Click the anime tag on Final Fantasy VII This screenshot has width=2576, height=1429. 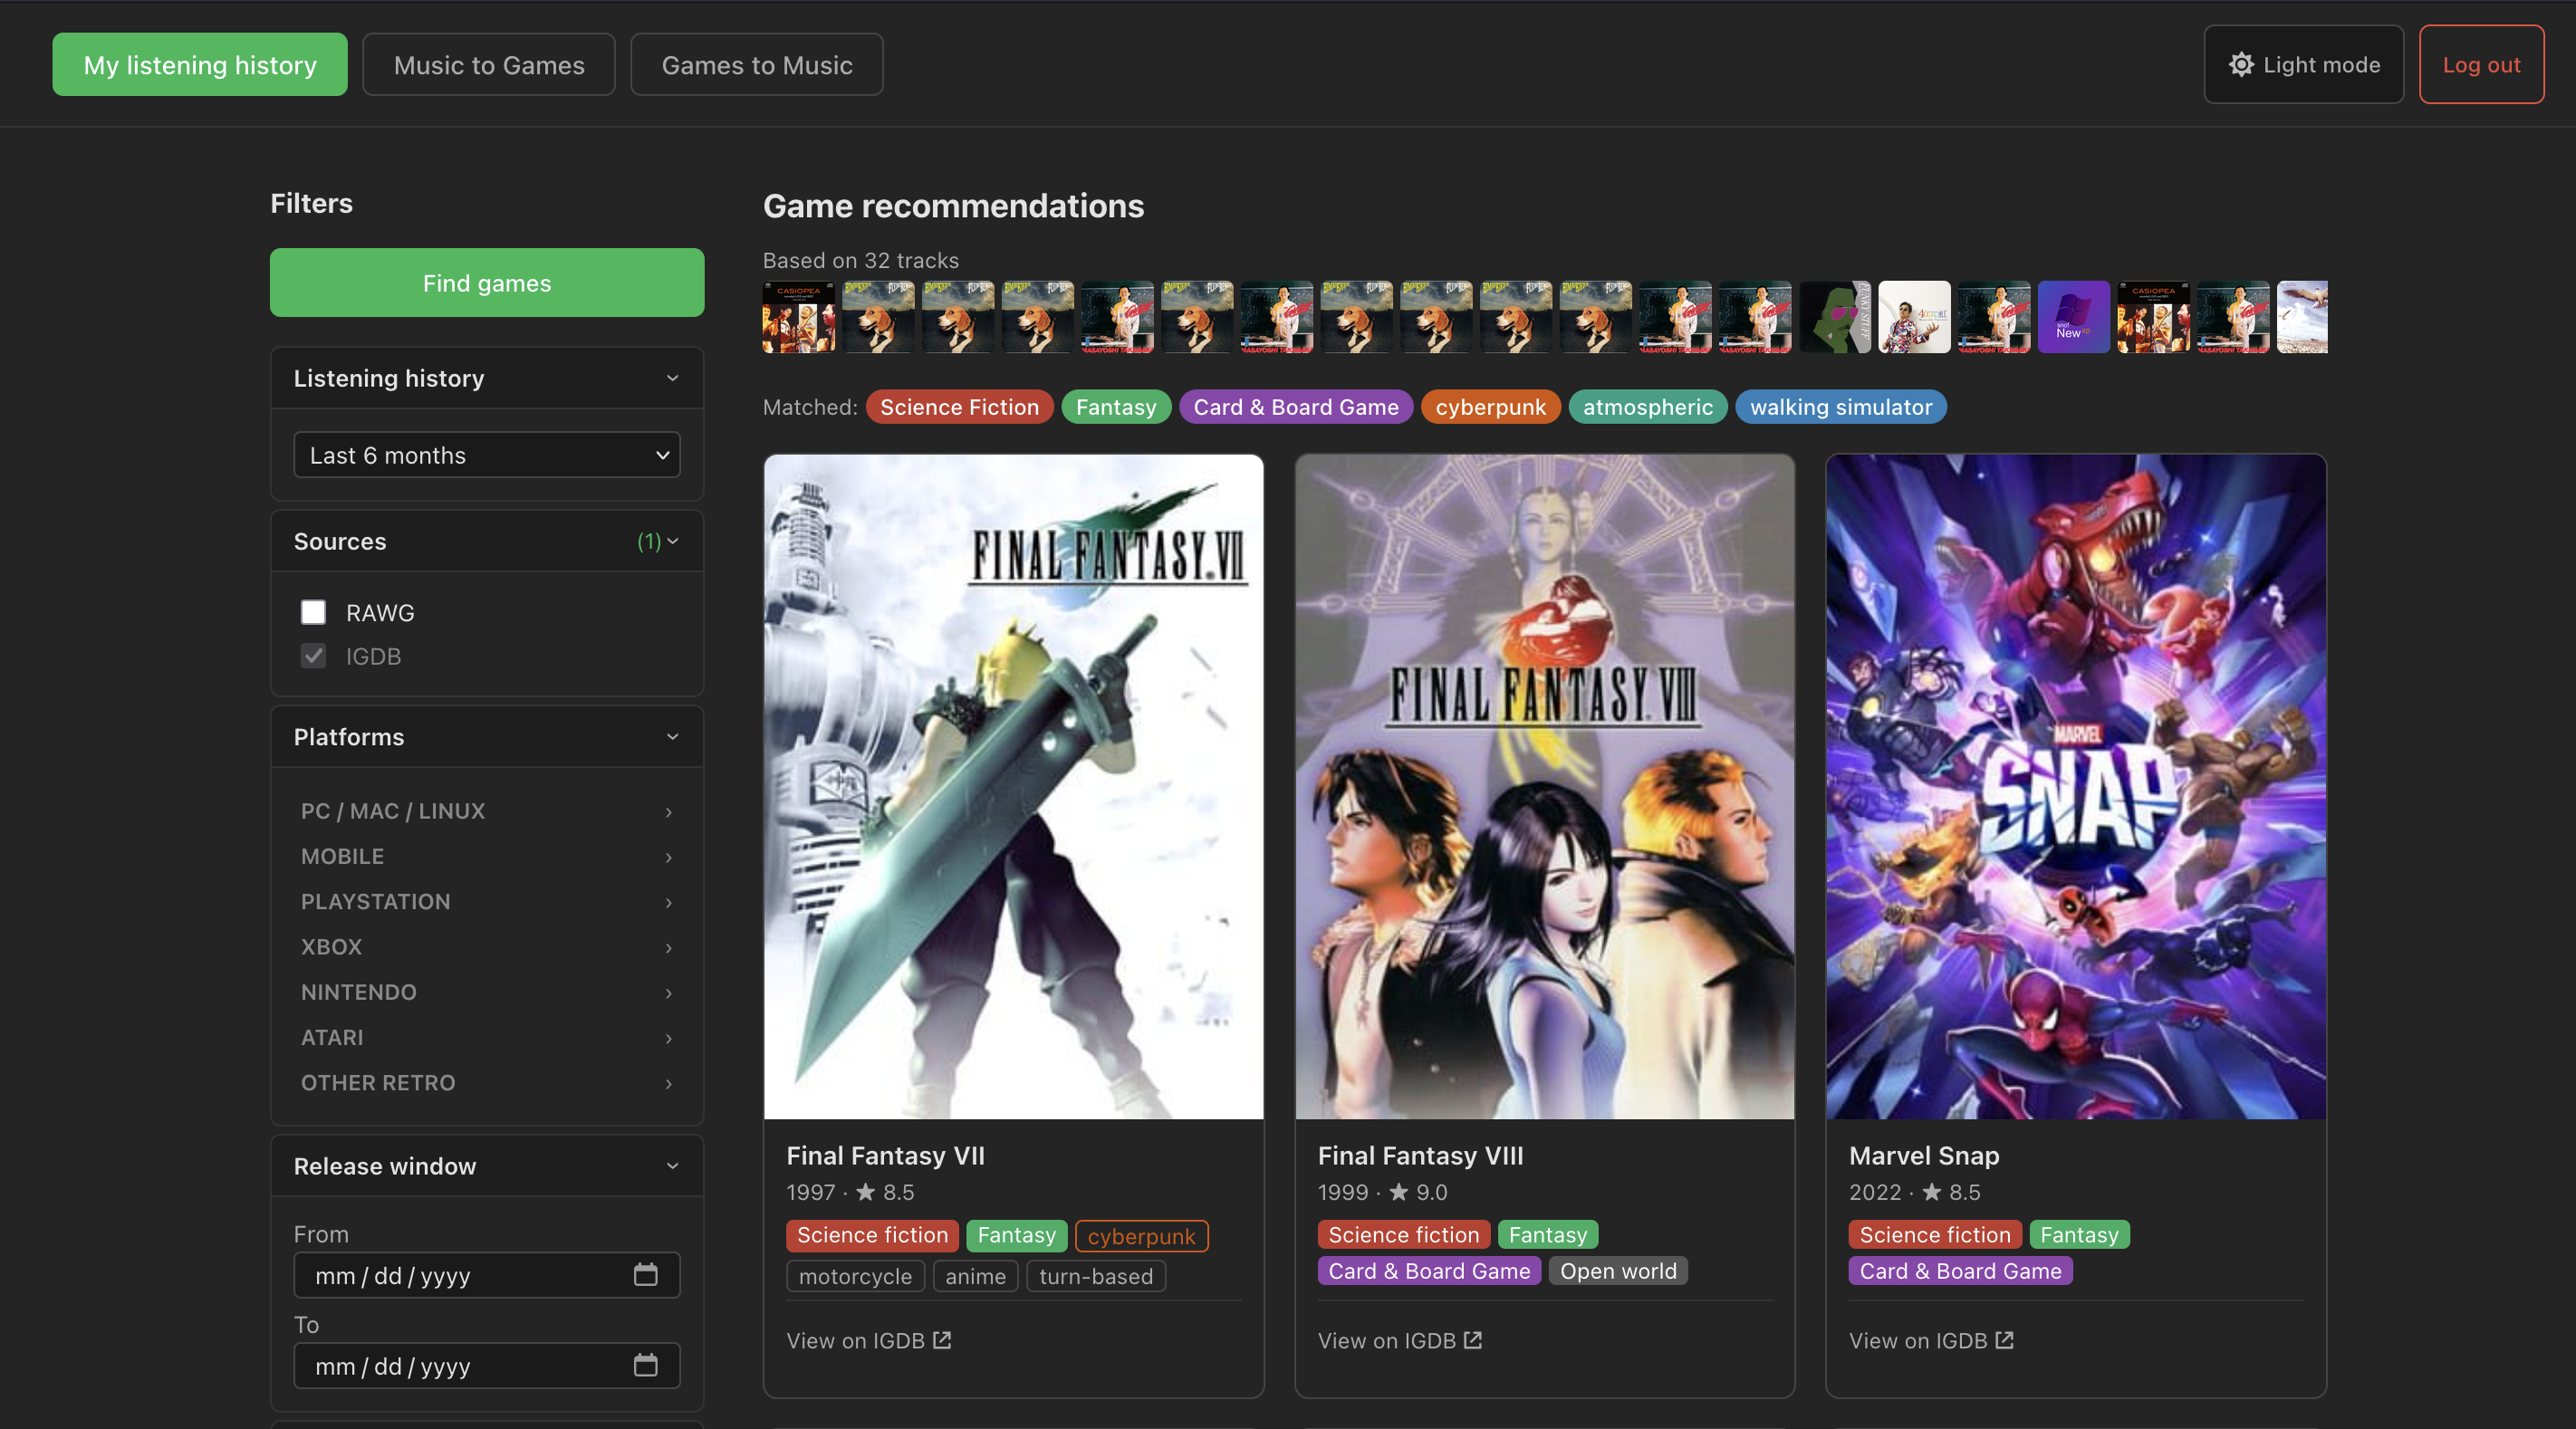976,1276
